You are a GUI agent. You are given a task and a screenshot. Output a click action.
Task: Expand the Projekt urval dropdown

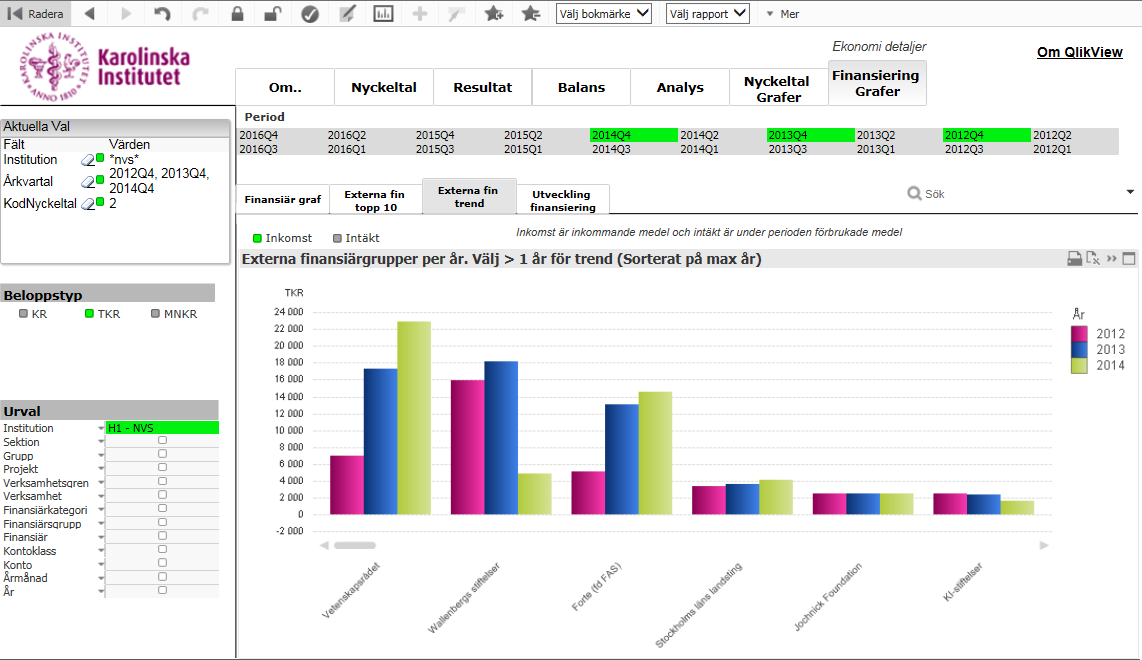click(x=101, y=469)
